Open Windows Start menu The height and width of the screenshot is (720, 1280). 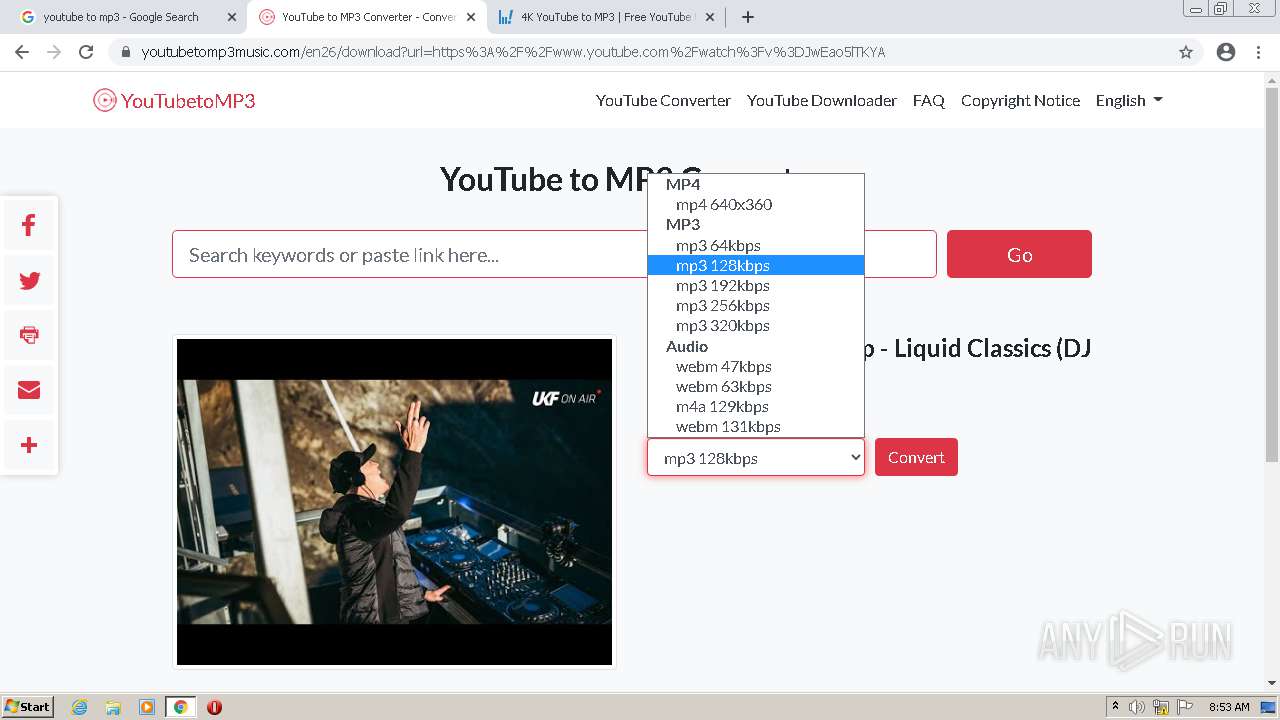click(28, 706)
